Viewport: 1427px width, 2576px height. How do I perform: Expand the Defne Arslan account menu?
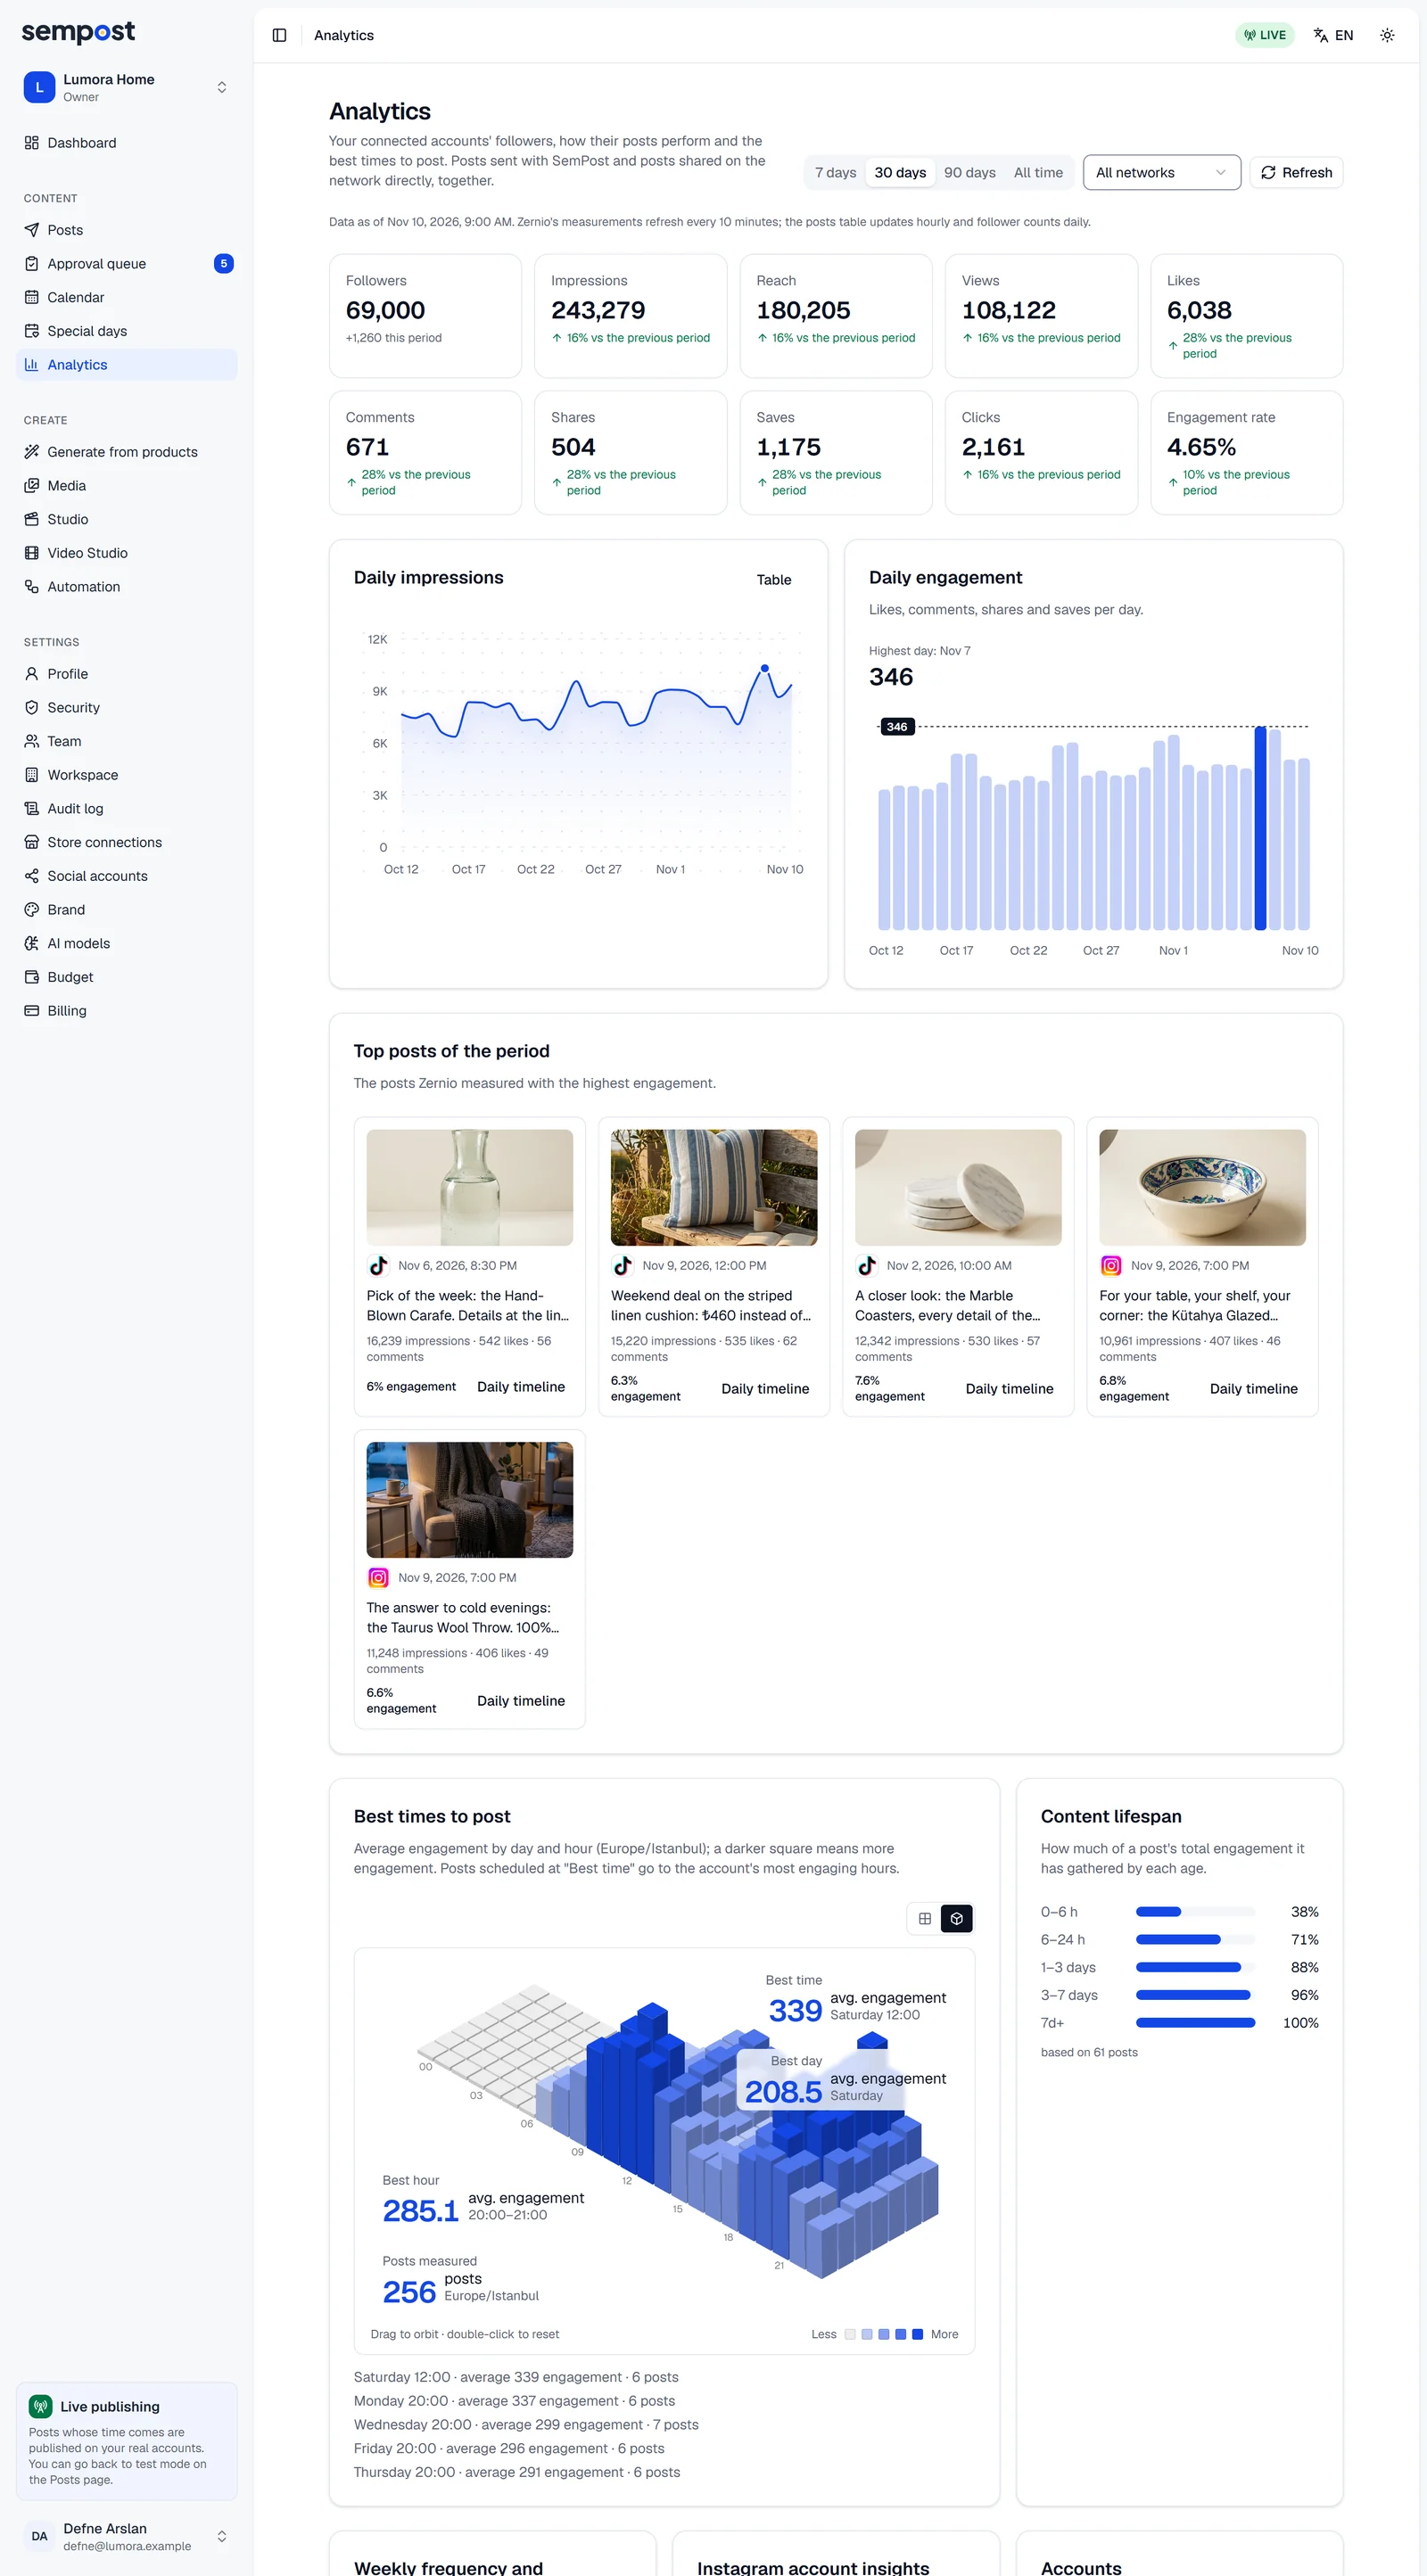pyautogui.click(x=127, y=2536)
